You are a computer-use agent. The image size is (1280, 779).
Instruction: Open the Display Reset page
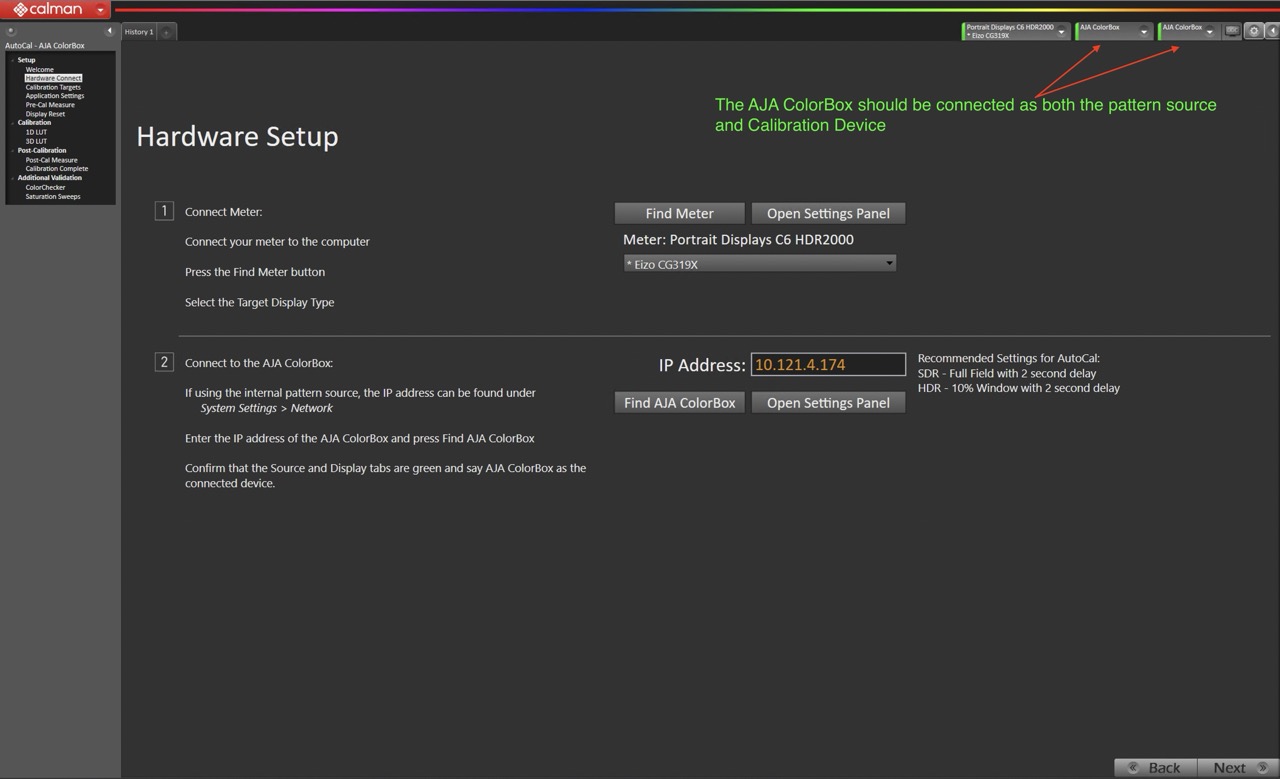point(45,114)
